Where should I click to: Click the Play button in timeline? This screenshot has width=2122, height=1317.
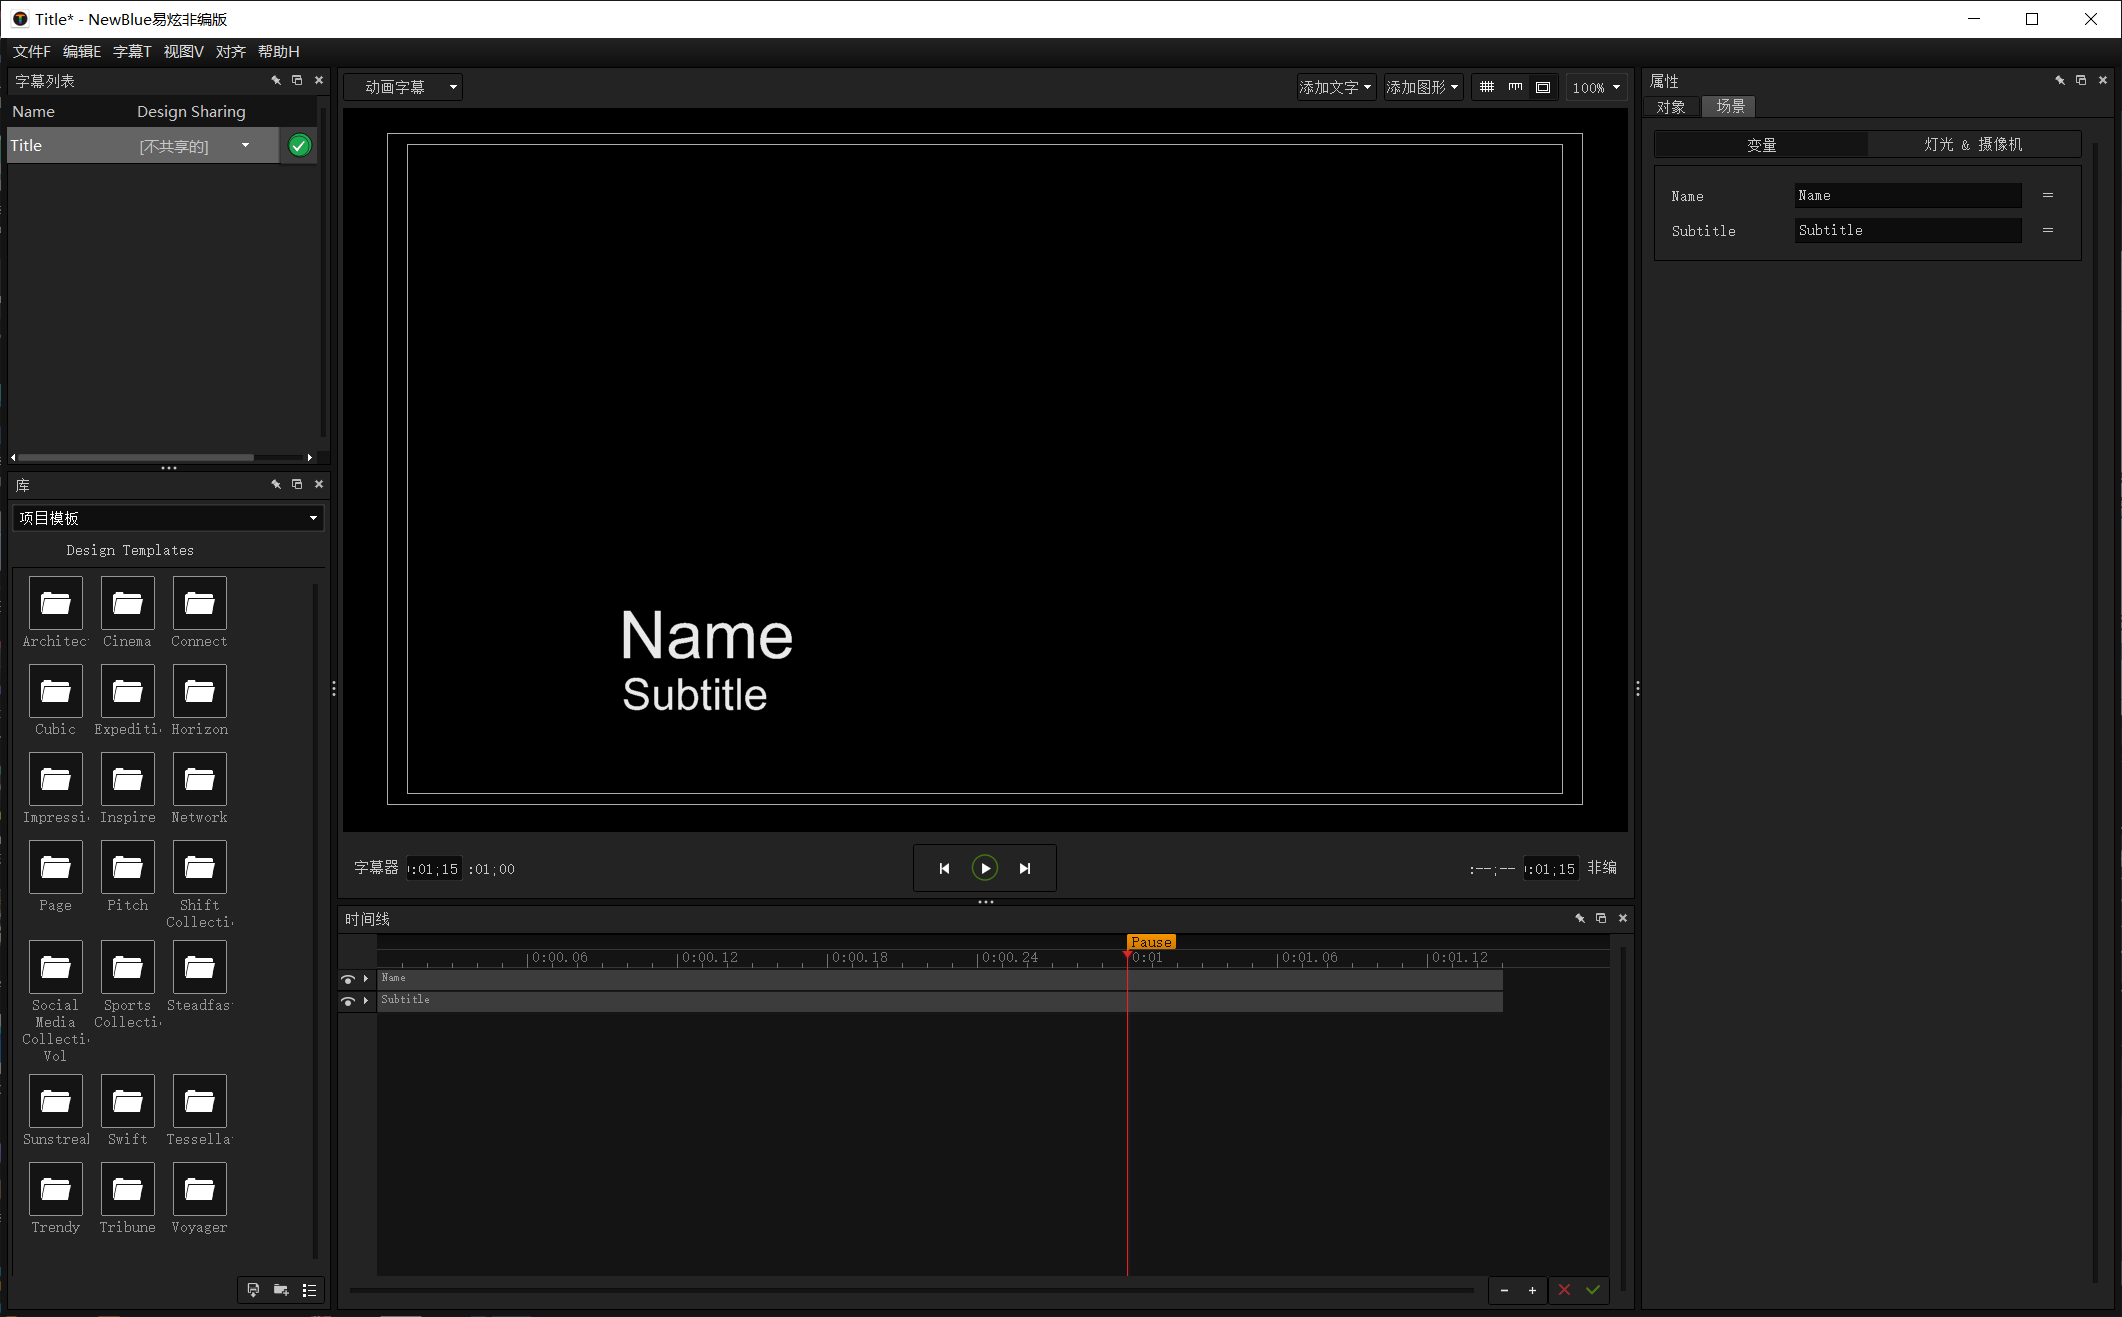tap(983, 868)
